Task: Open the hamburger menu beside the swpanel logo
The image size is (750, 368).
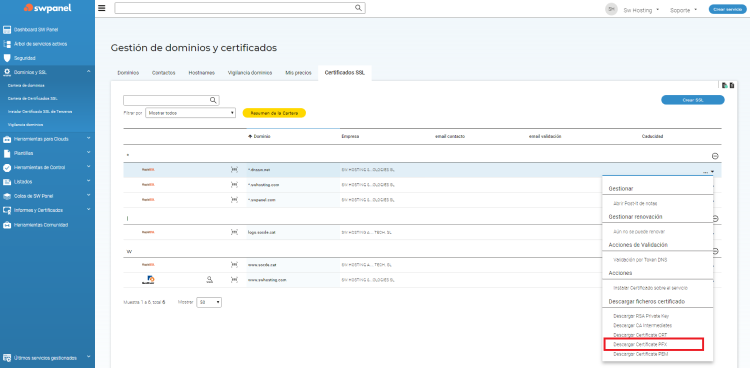Action: click(x=101, y=8)
